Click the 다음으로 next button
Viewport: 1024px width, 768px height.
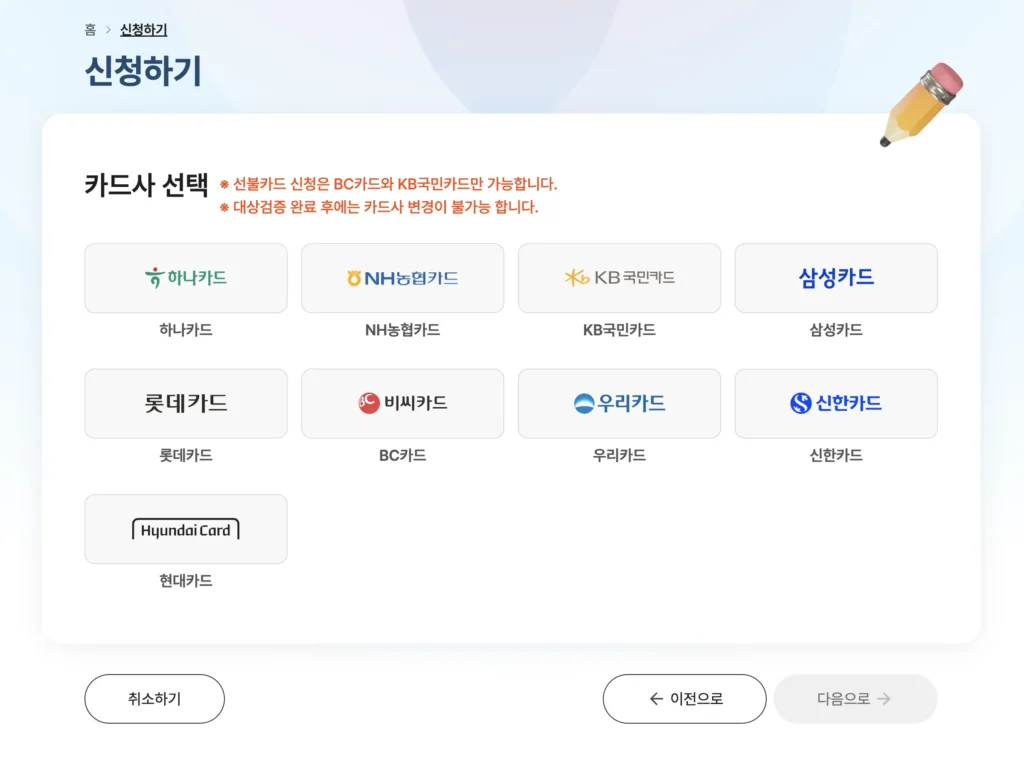855,699
